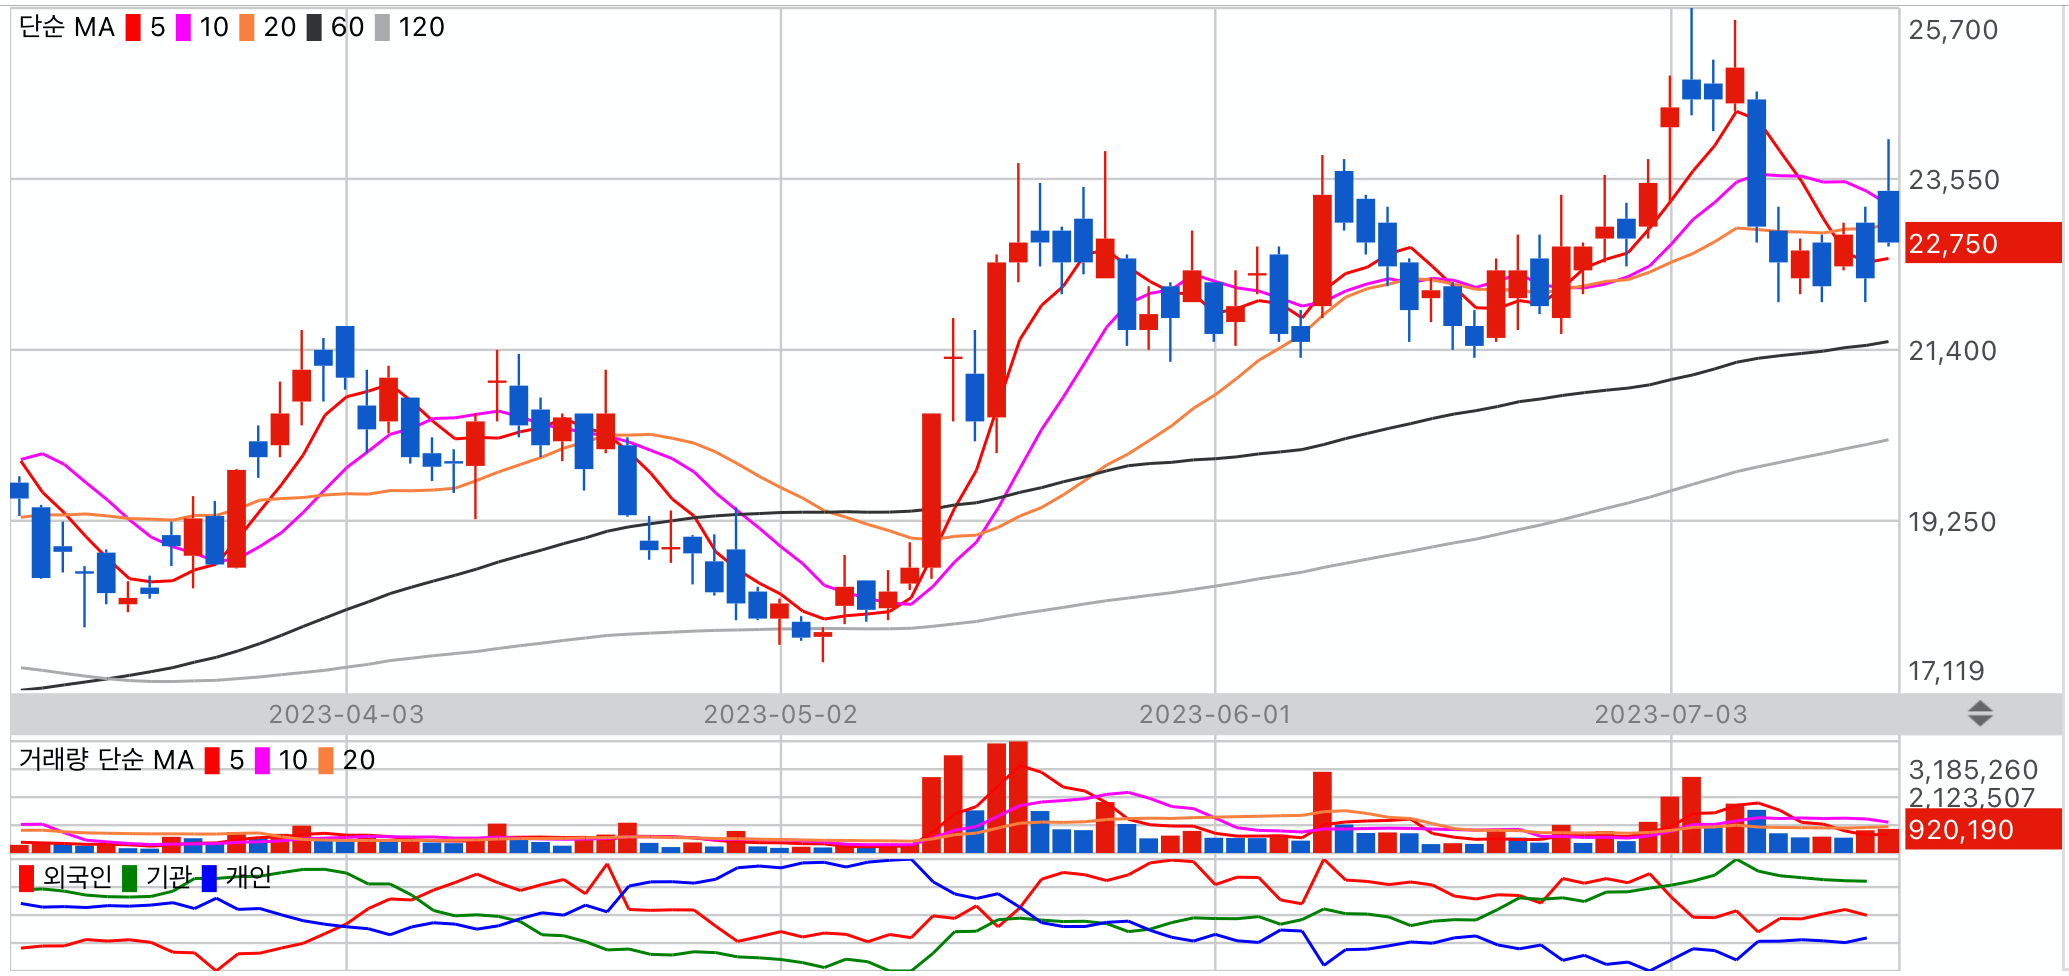Click the red MA 5 legend swatch

coord(133,28)
